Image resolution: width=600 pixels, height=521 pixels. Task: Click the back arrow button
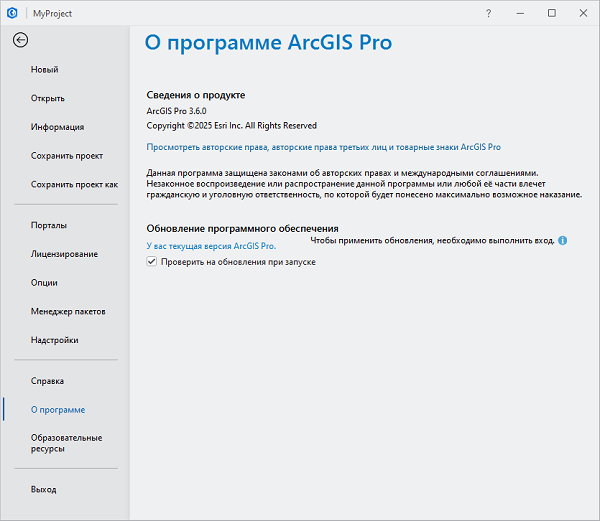pos(20,40)
